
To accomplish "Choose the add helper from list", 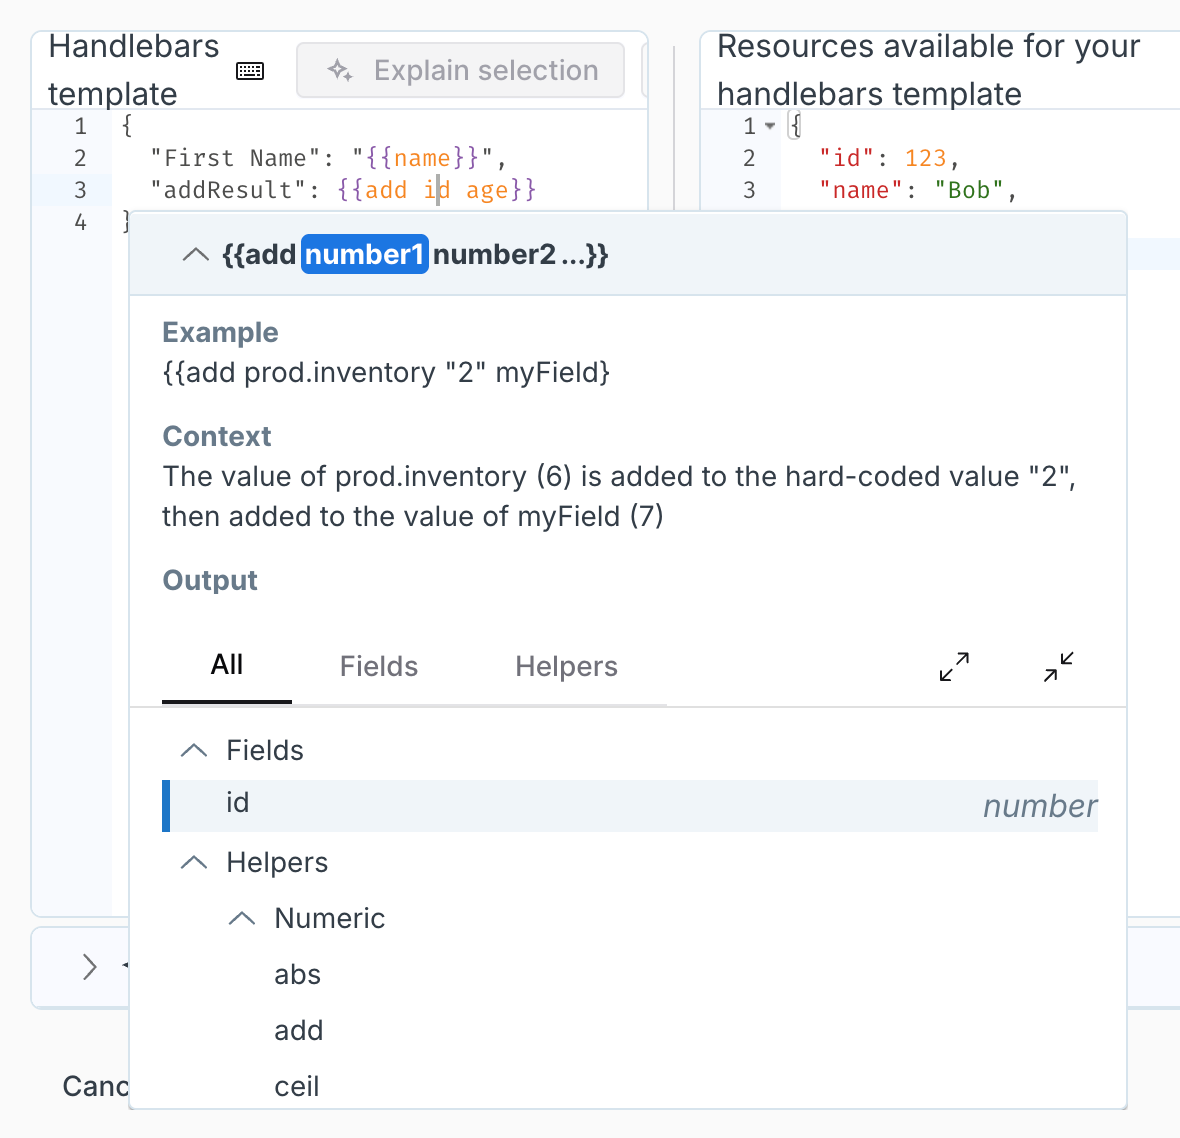I will tap(298, 1031).
